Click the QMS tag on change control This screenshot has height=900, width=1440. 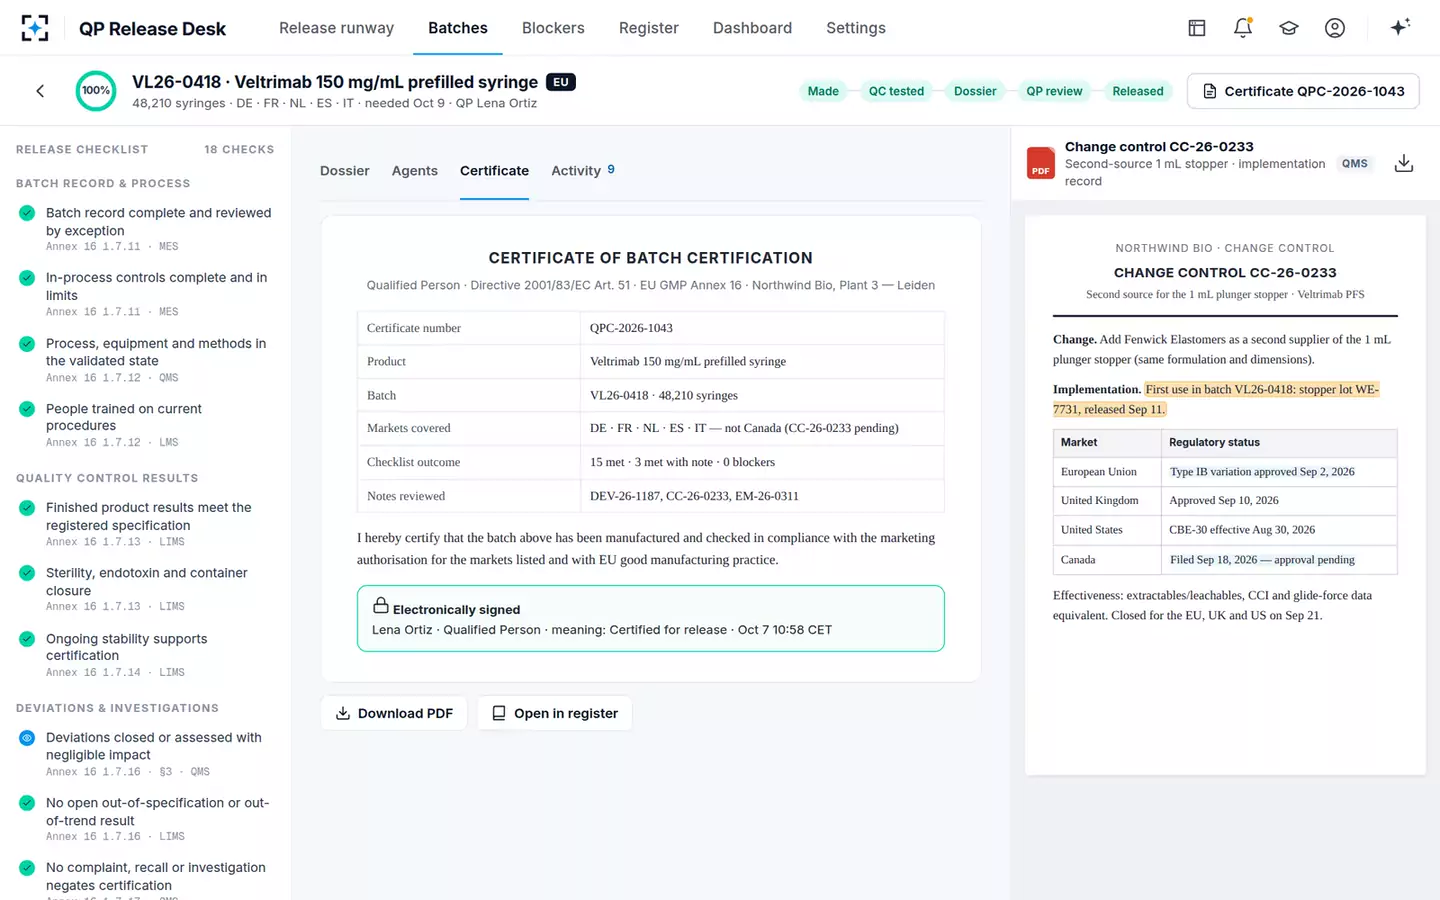(x=1355, y=164)
